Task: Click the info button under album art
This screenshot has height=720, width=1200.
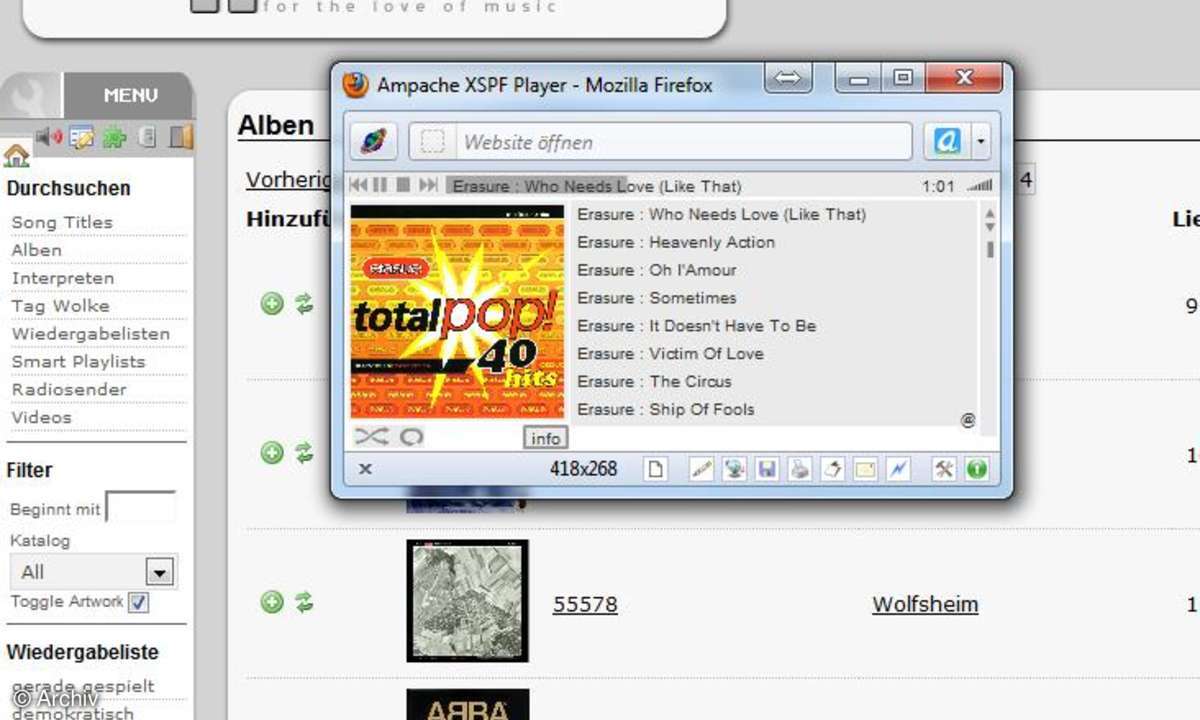Action: 546,438
